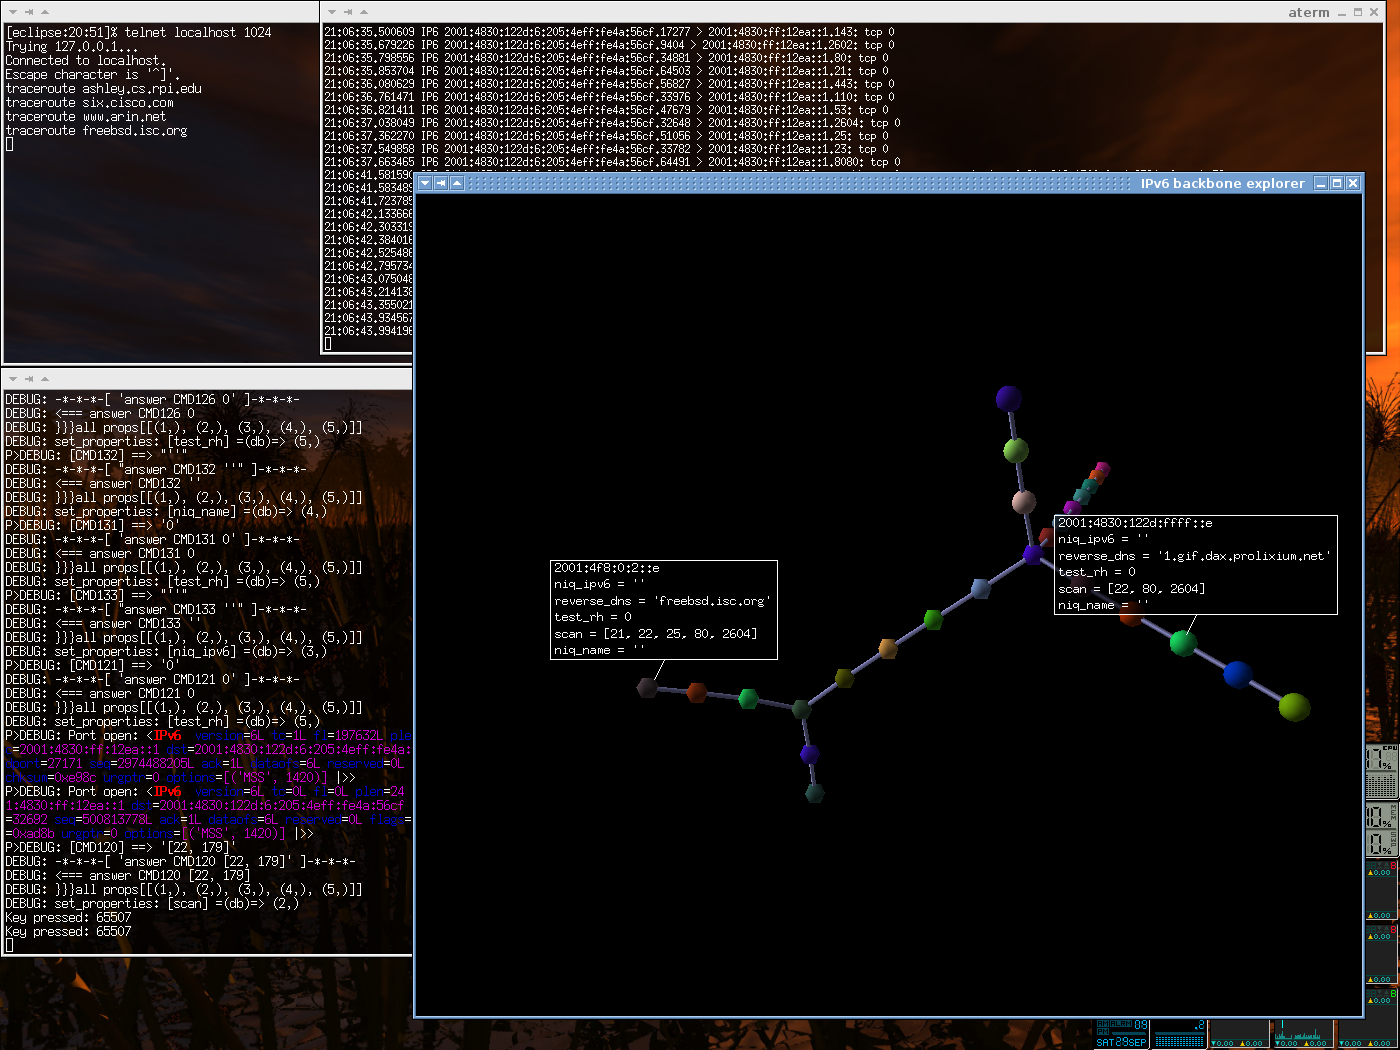This screenshot has width=1400, height=1050.
Task: Select the blue sphere node on the right branch
Action: [x=1237, y=674]
